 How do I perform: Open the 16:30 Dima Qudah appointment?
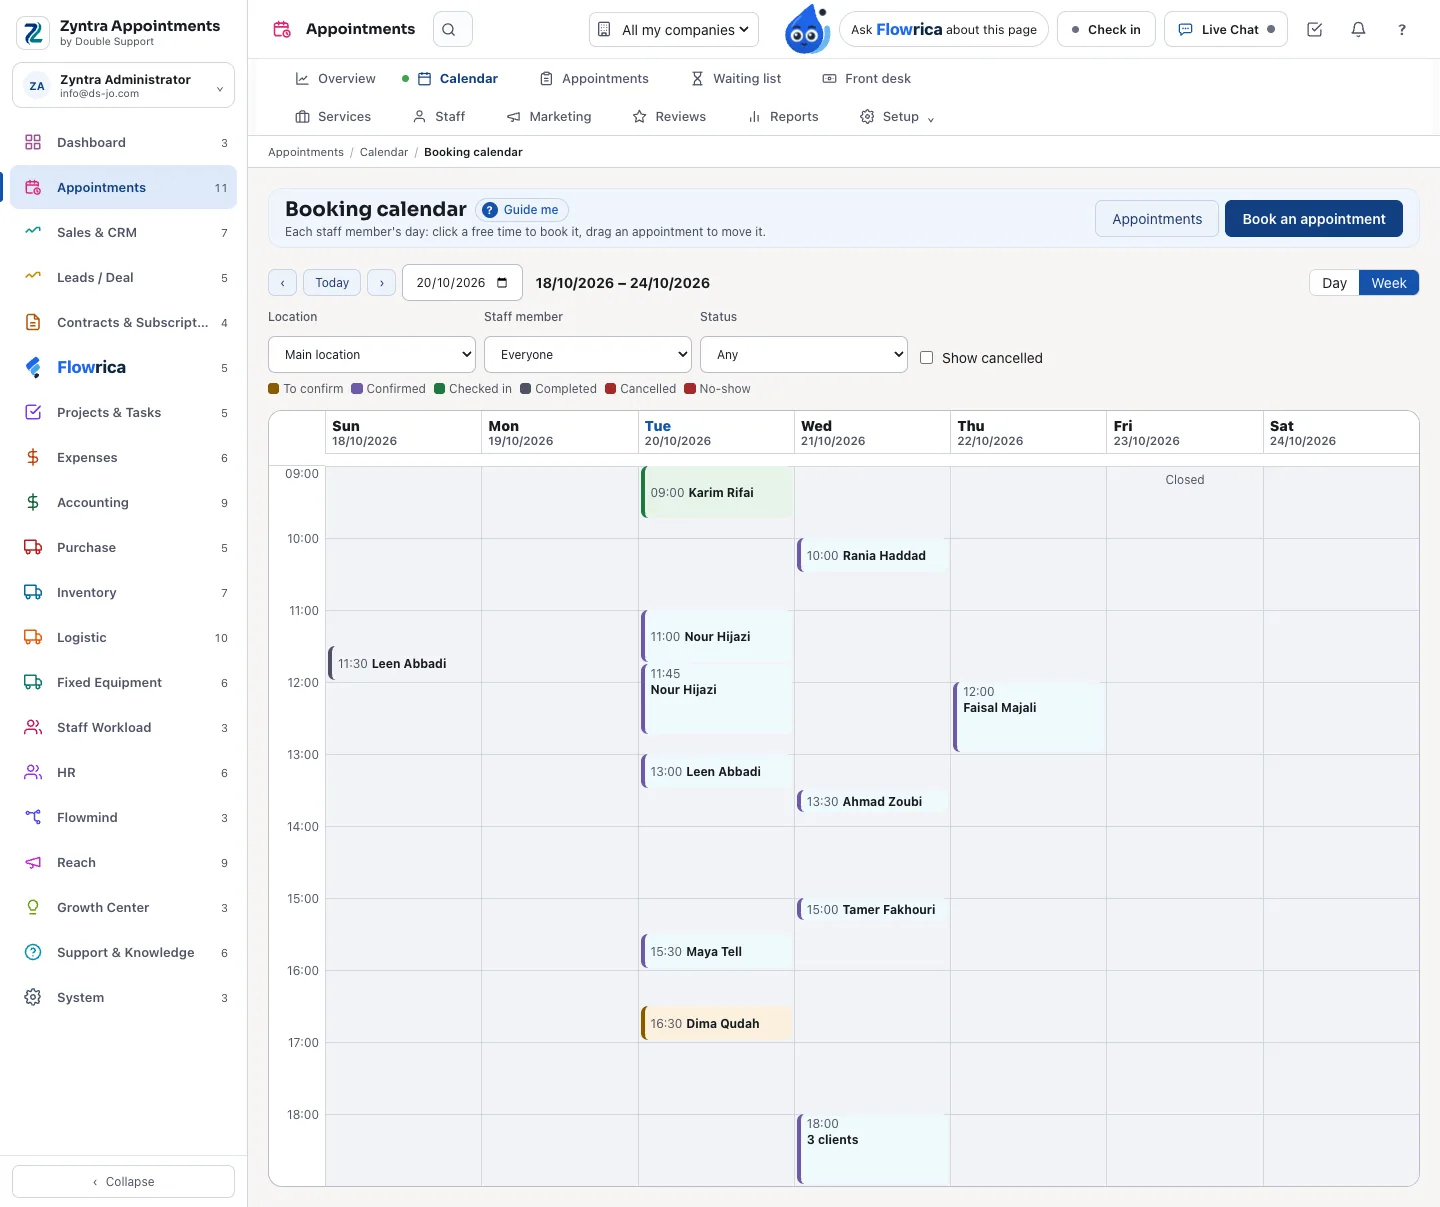[x=717, y=1023]
